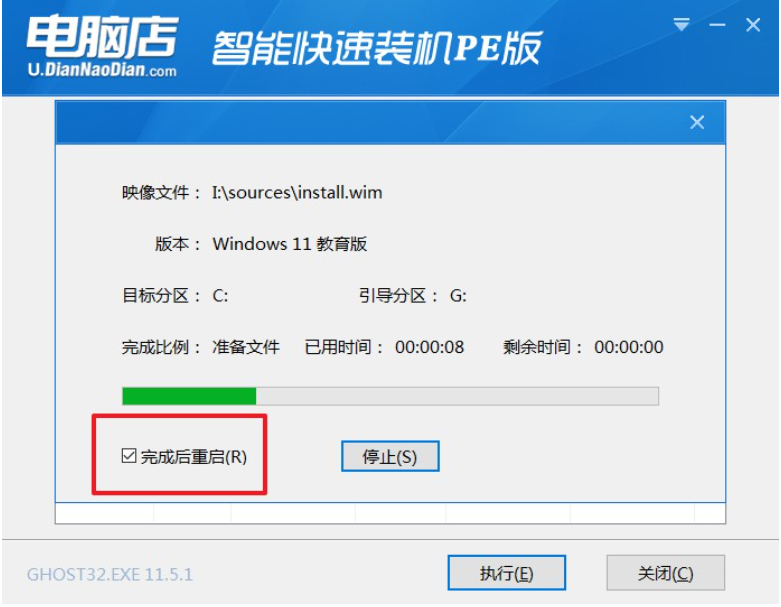This screenshot has width=781, height=607.
Task: Click the 完成后重启(R) label text
Action: coord(193,457)
